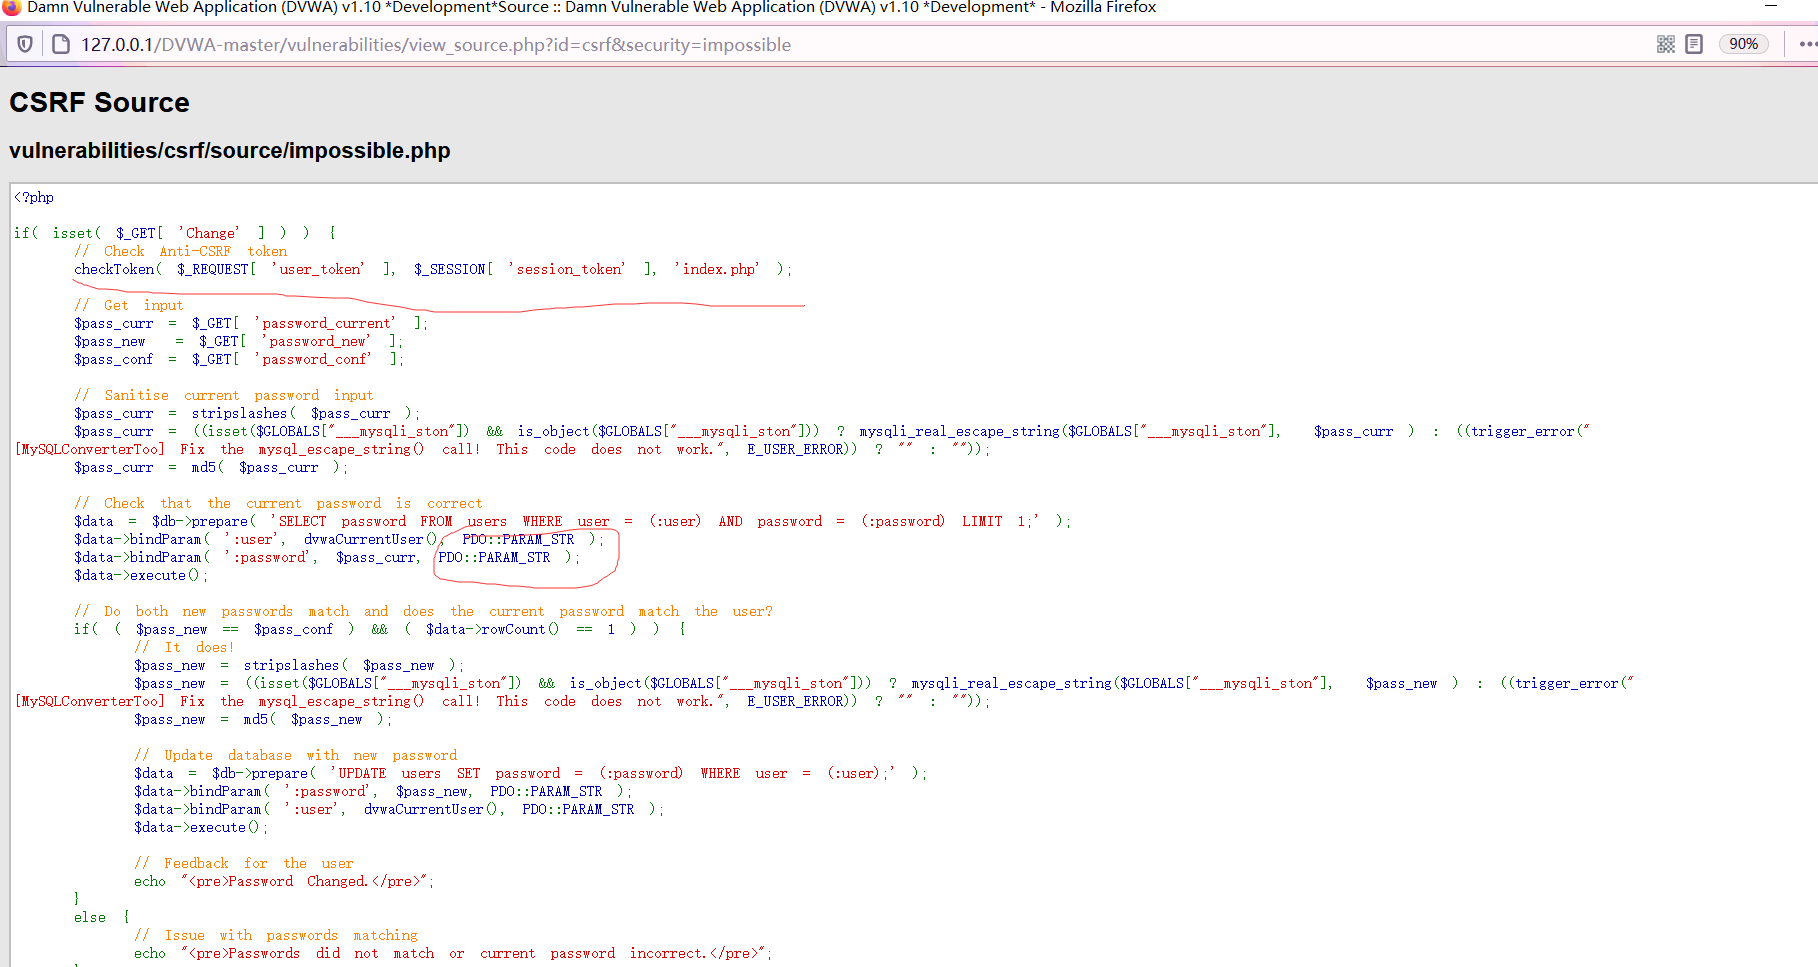
Task: Click 'md5( $pass_curr )' line
Action: coord(211,467)
